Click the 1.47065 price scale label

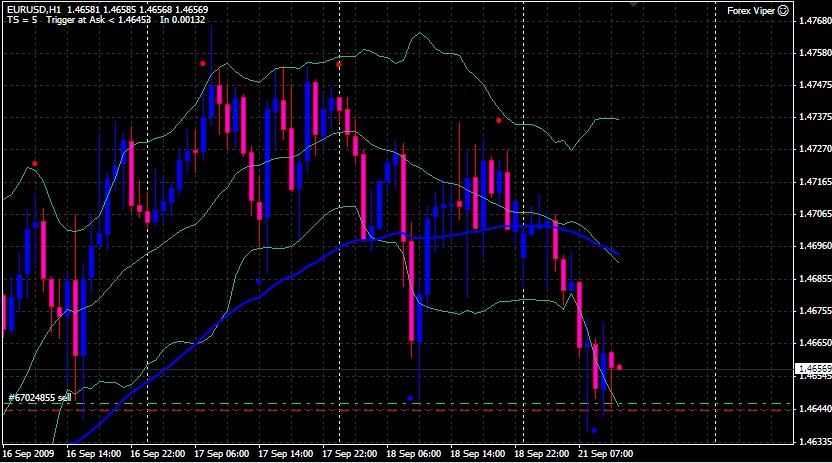click(x=815, y=214)
